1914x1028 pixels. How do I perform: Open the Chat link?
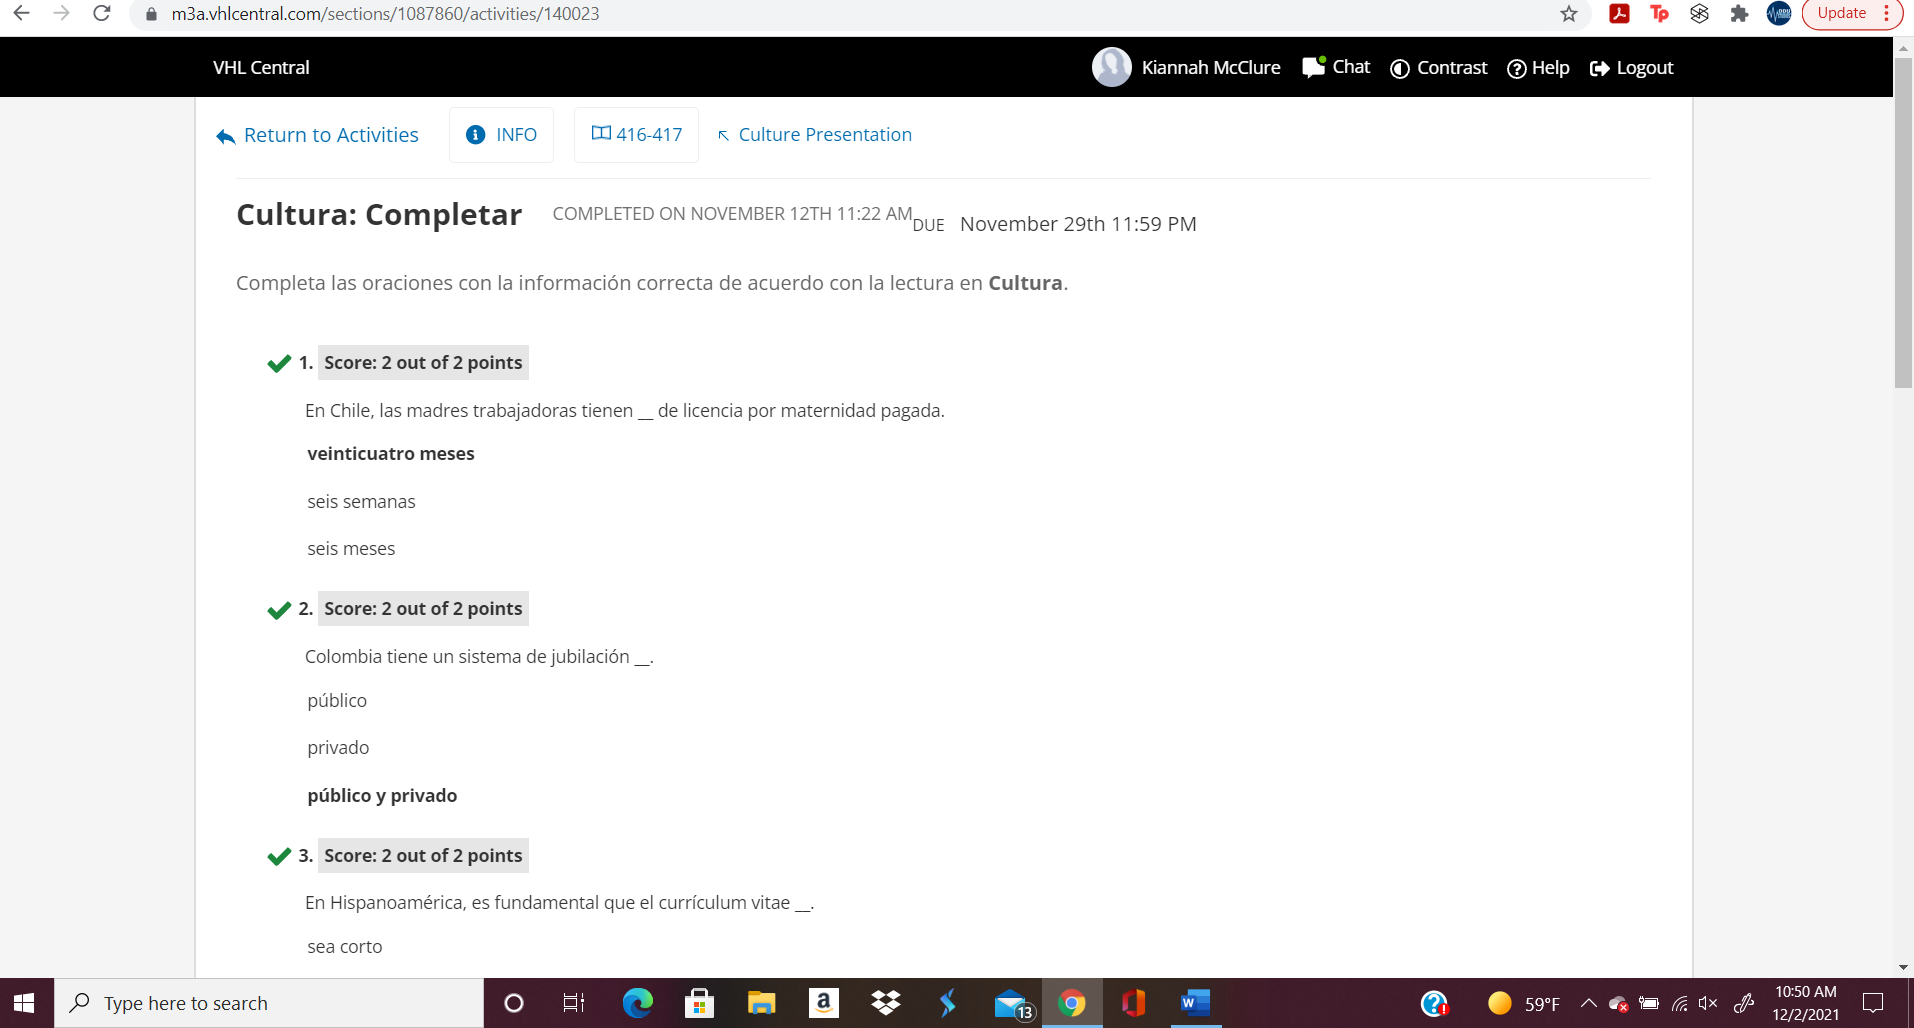(x=1336, y=67)
